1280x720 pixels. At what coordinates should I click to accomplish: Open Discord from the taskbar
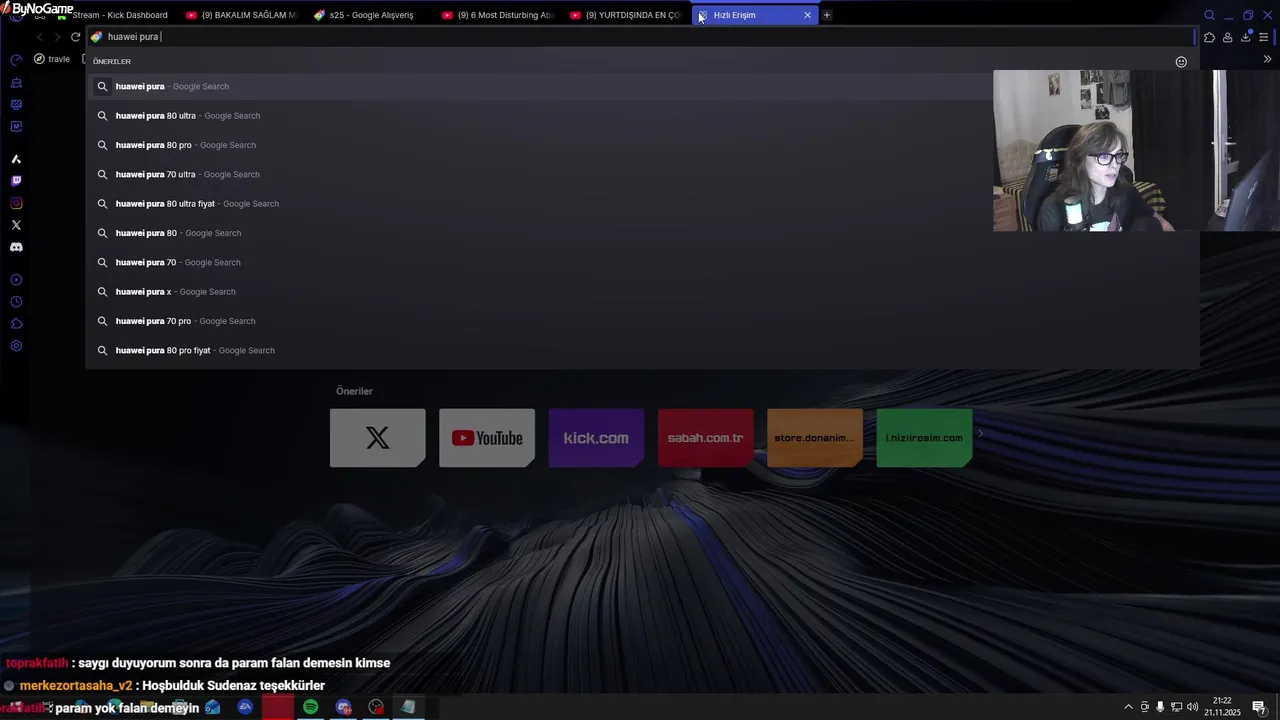pos(344,707)
